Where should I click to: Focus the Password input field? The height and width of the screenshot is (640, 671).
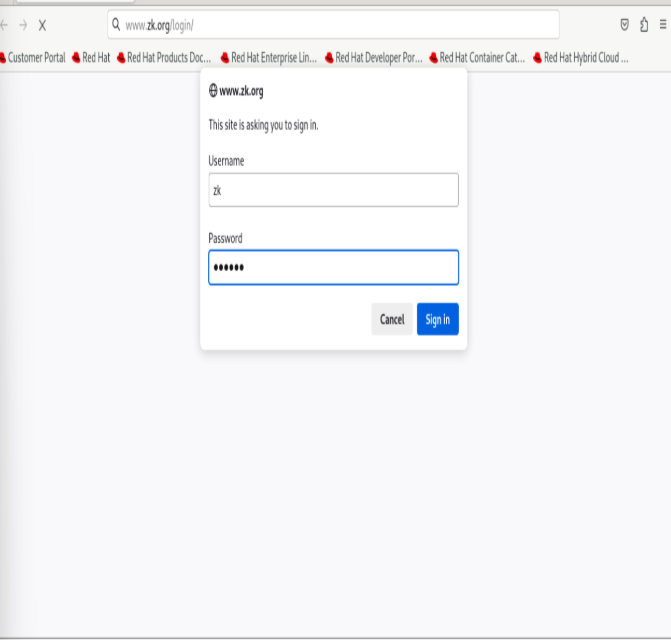point(333,267)
